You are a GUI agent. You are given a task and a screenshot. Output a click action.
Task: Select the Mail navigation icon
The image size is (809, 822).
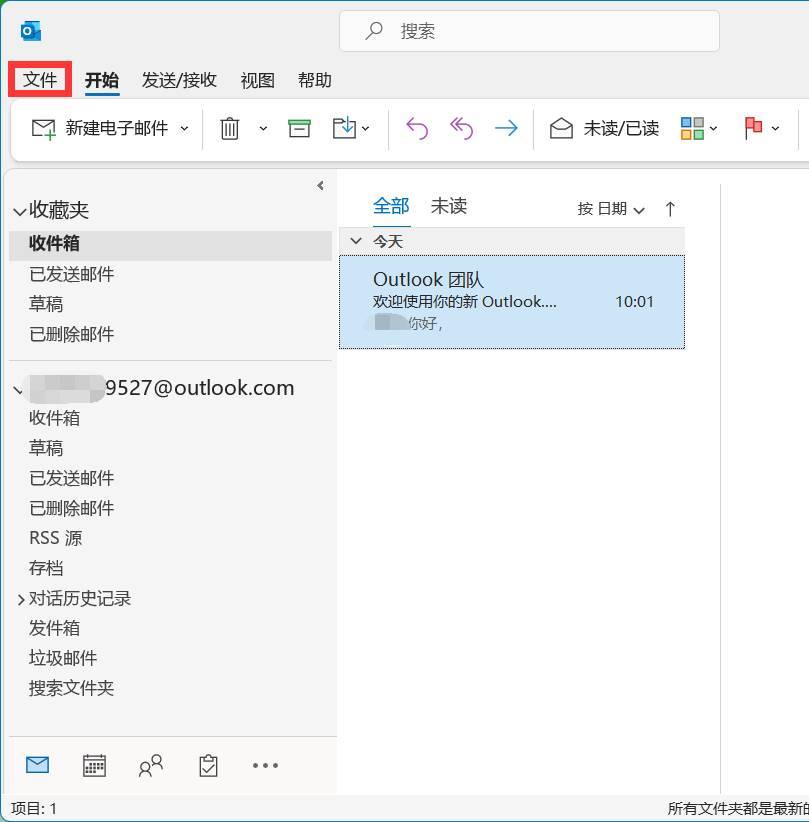[37, 765]
